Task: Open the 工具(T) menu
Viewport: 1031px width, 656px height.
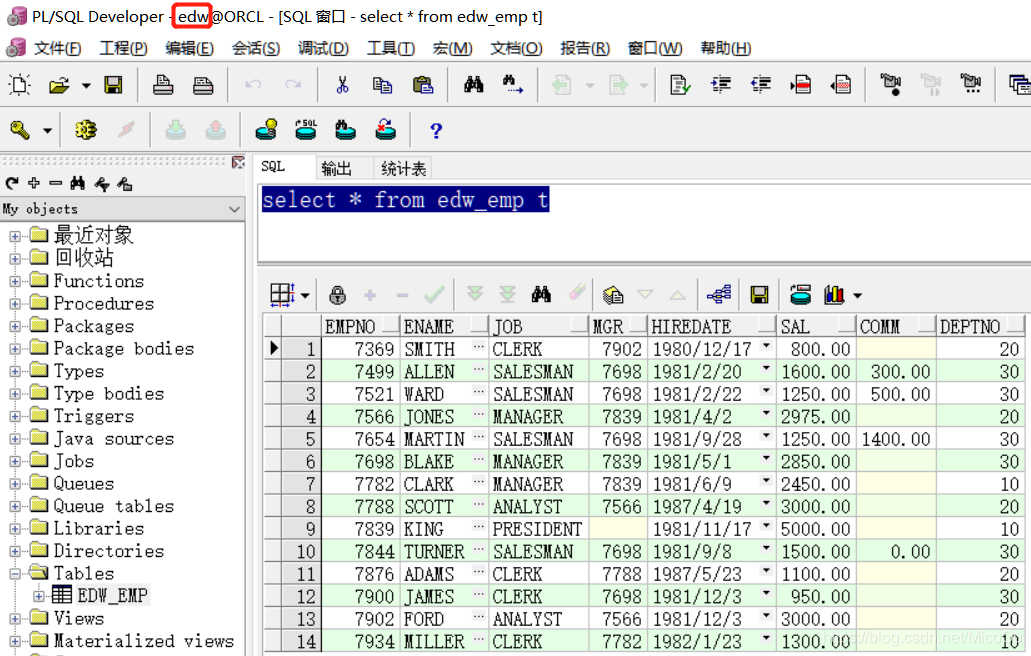Action: (391, 49)
